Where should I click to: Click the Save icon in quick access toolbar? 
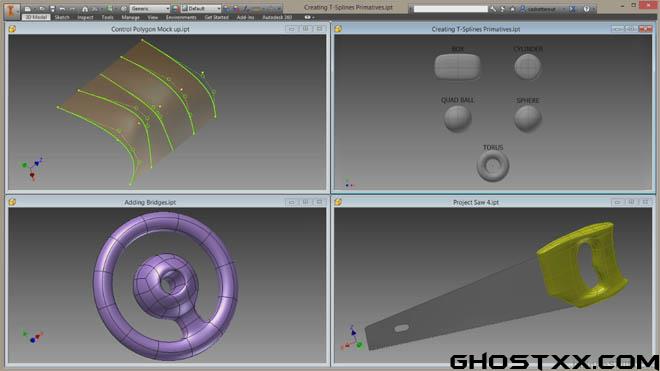(52, 9)
